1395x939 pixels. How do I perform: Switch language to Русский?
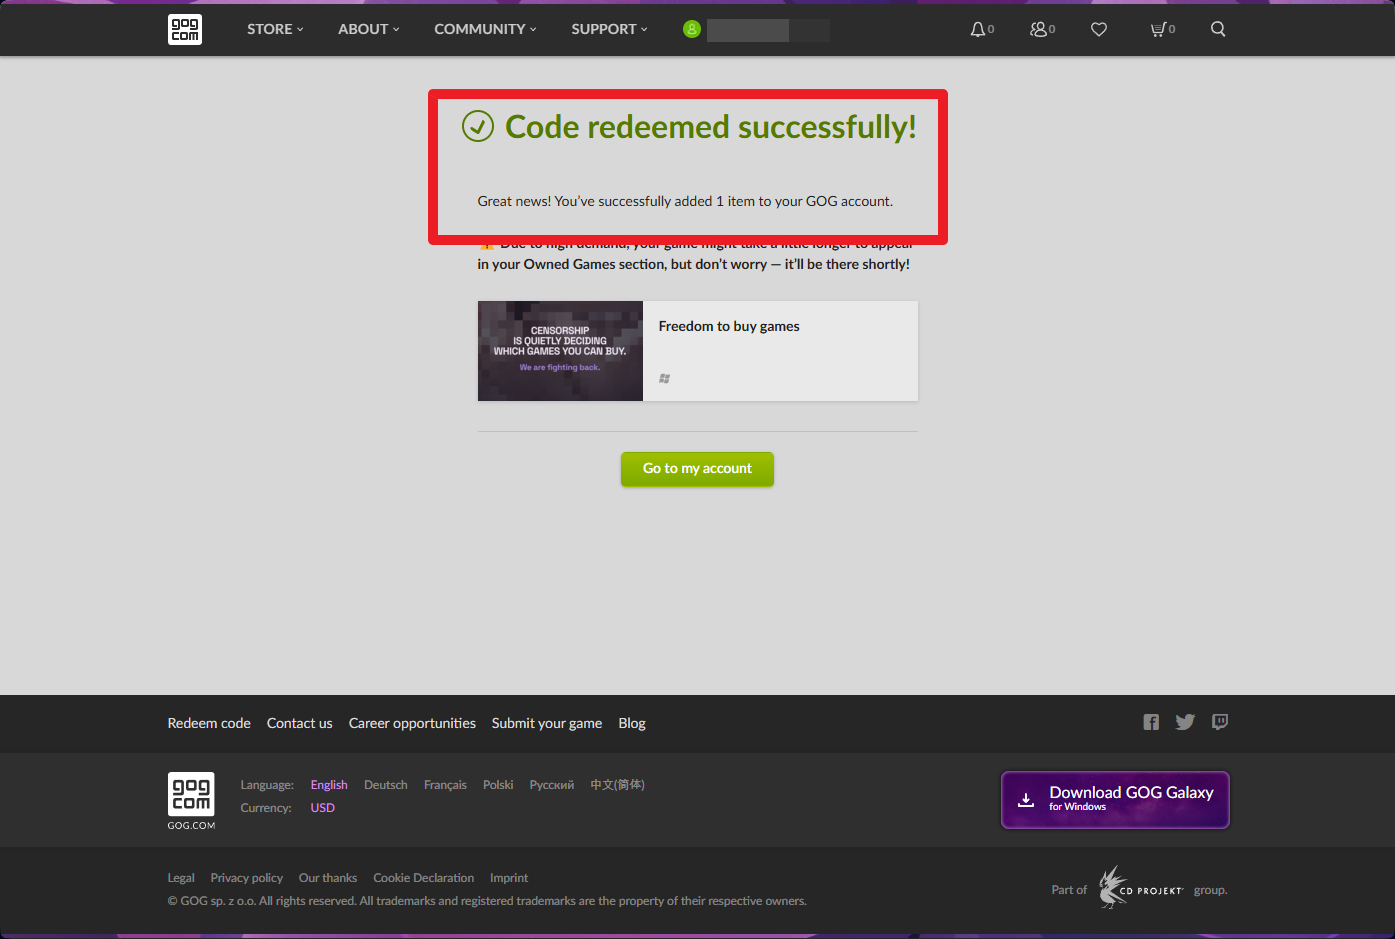[x=552, y=785]
